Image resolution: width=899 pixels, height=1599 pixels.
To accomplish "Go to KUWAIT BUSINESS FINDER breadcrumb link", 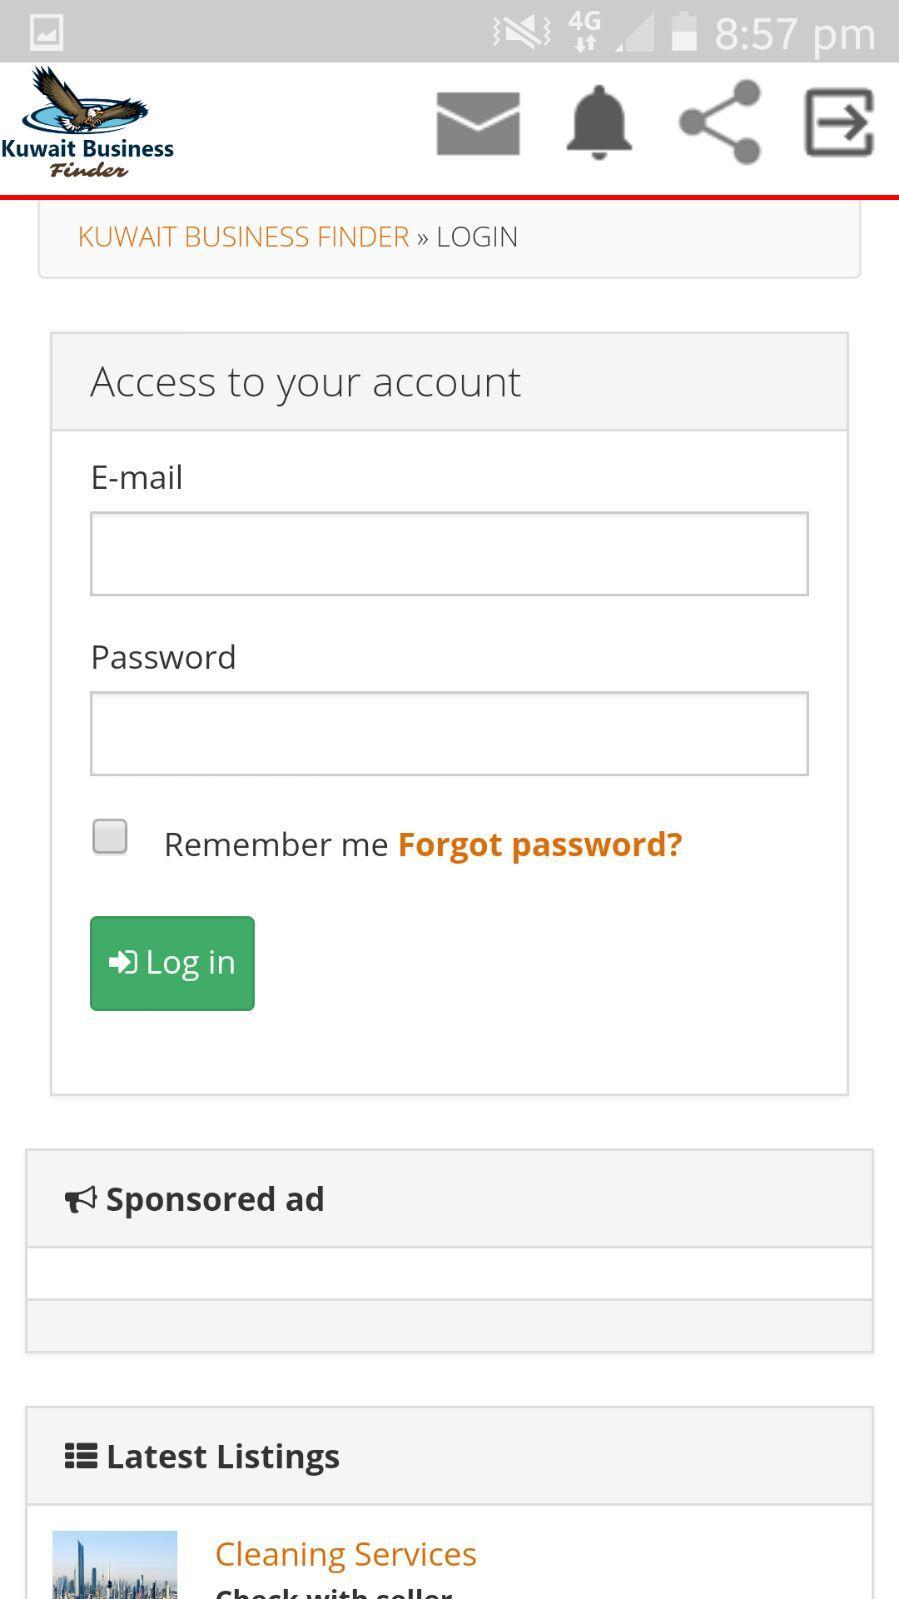I will [243, 237].
